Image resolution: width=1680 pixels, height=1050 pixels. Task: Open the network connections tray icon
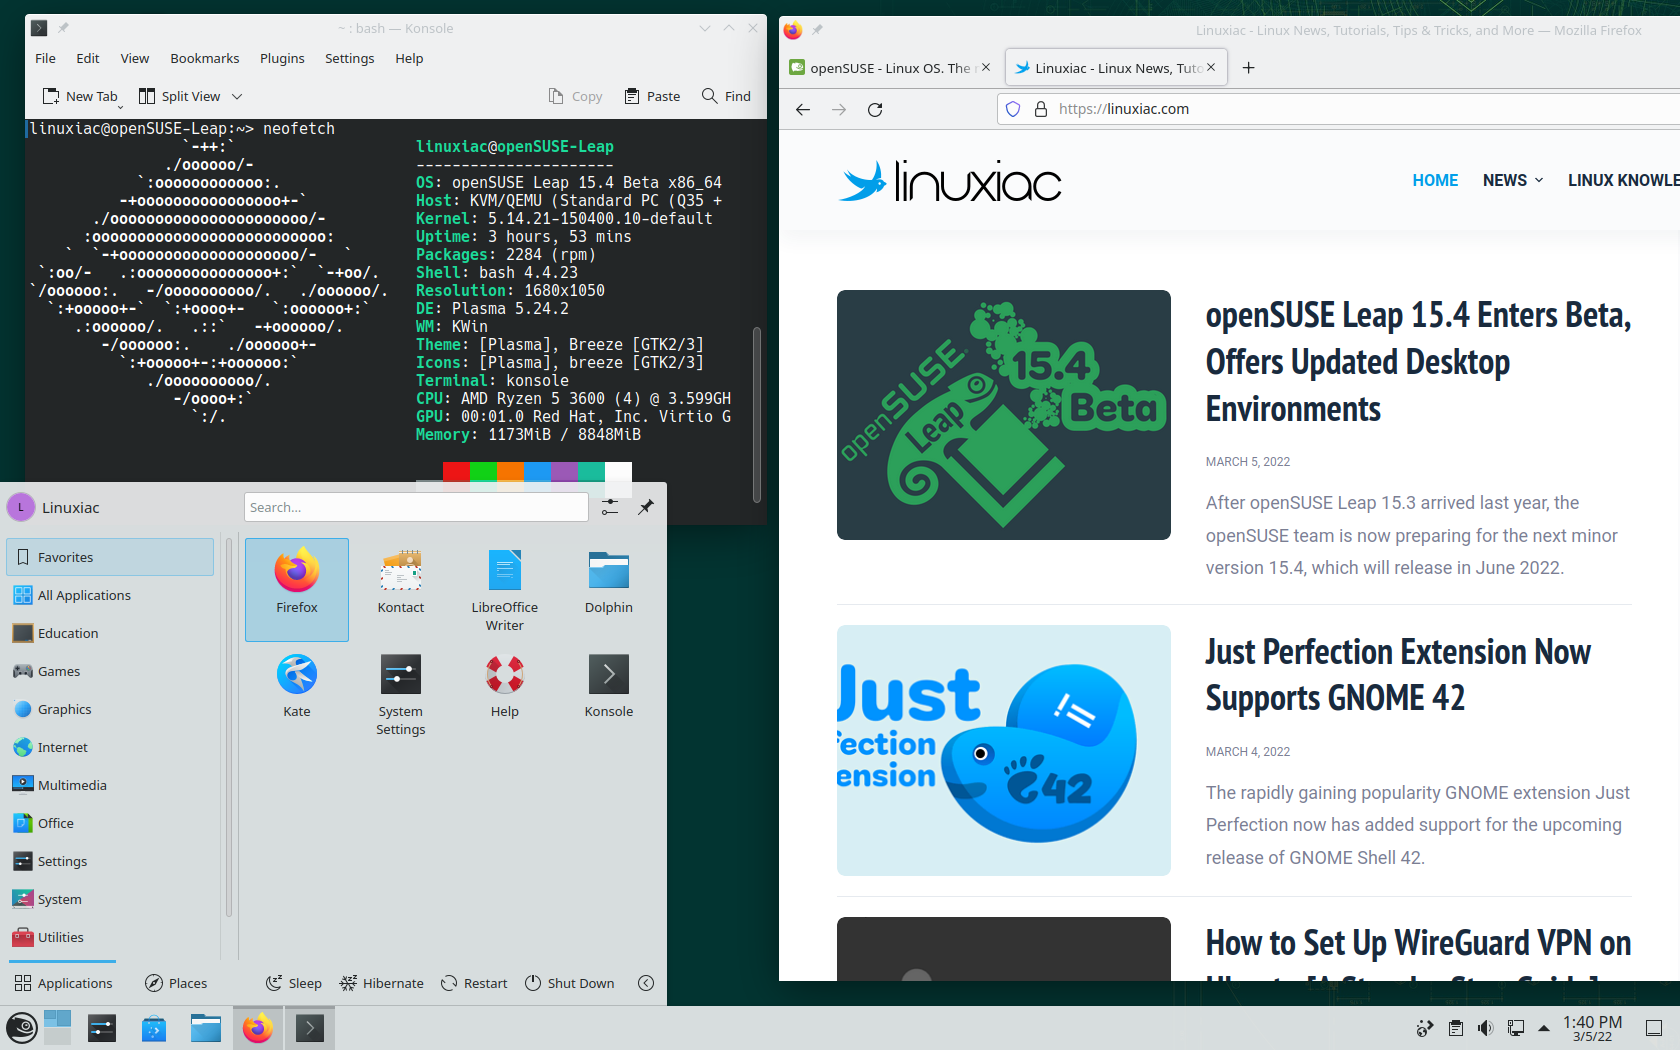[1516, 1028]
